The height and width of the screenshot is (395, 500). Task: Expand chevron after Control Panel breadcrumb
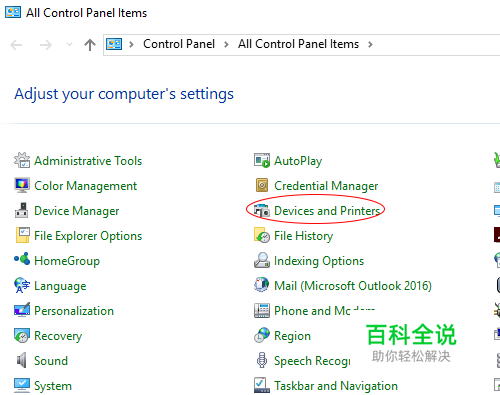[x=226, y=44]
